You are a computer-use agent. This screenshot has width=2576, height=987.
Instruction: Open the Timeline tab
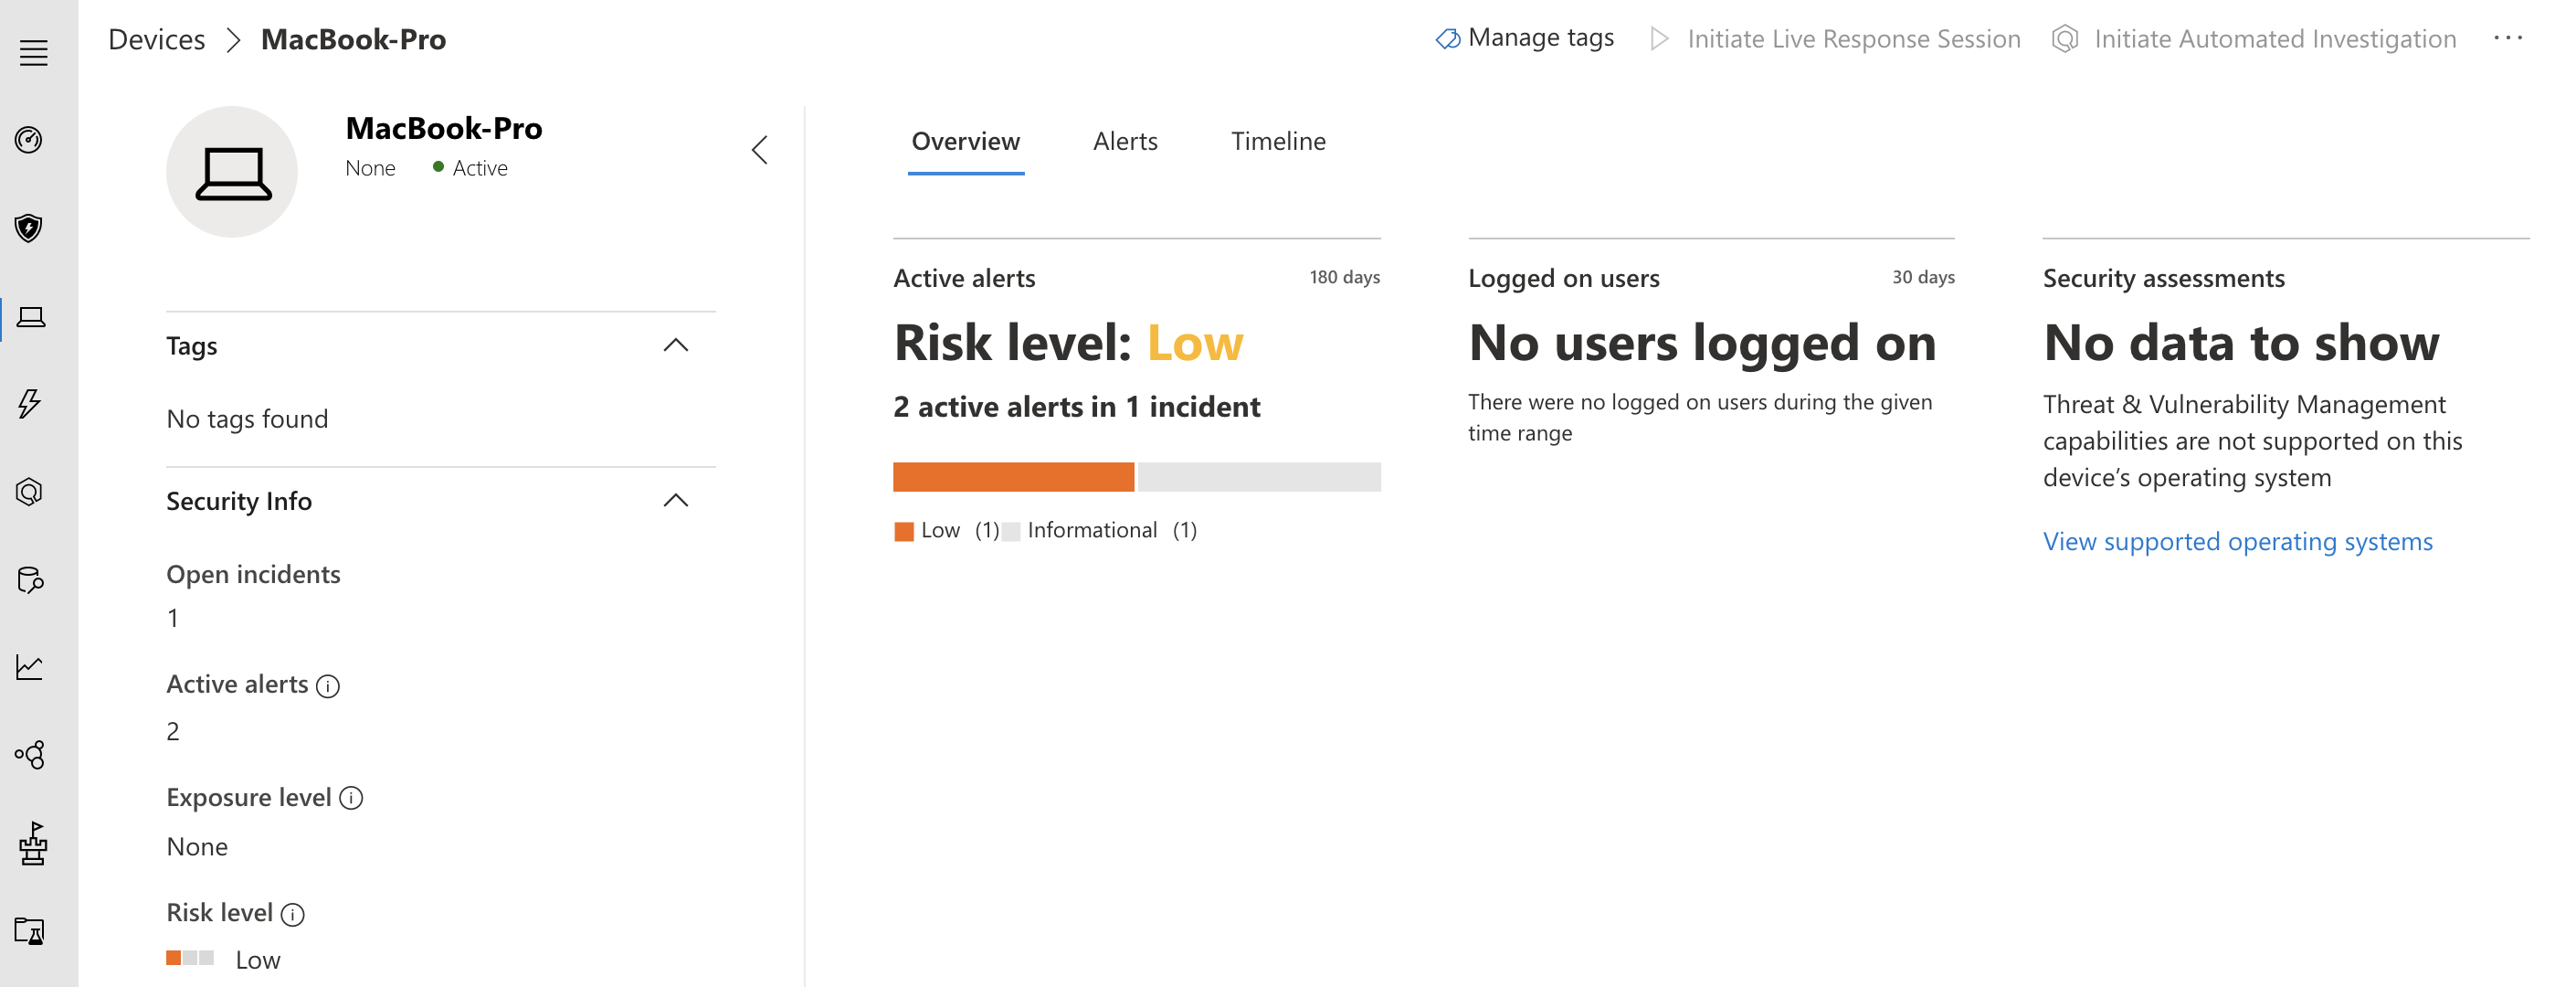(x=1278, y=141)
